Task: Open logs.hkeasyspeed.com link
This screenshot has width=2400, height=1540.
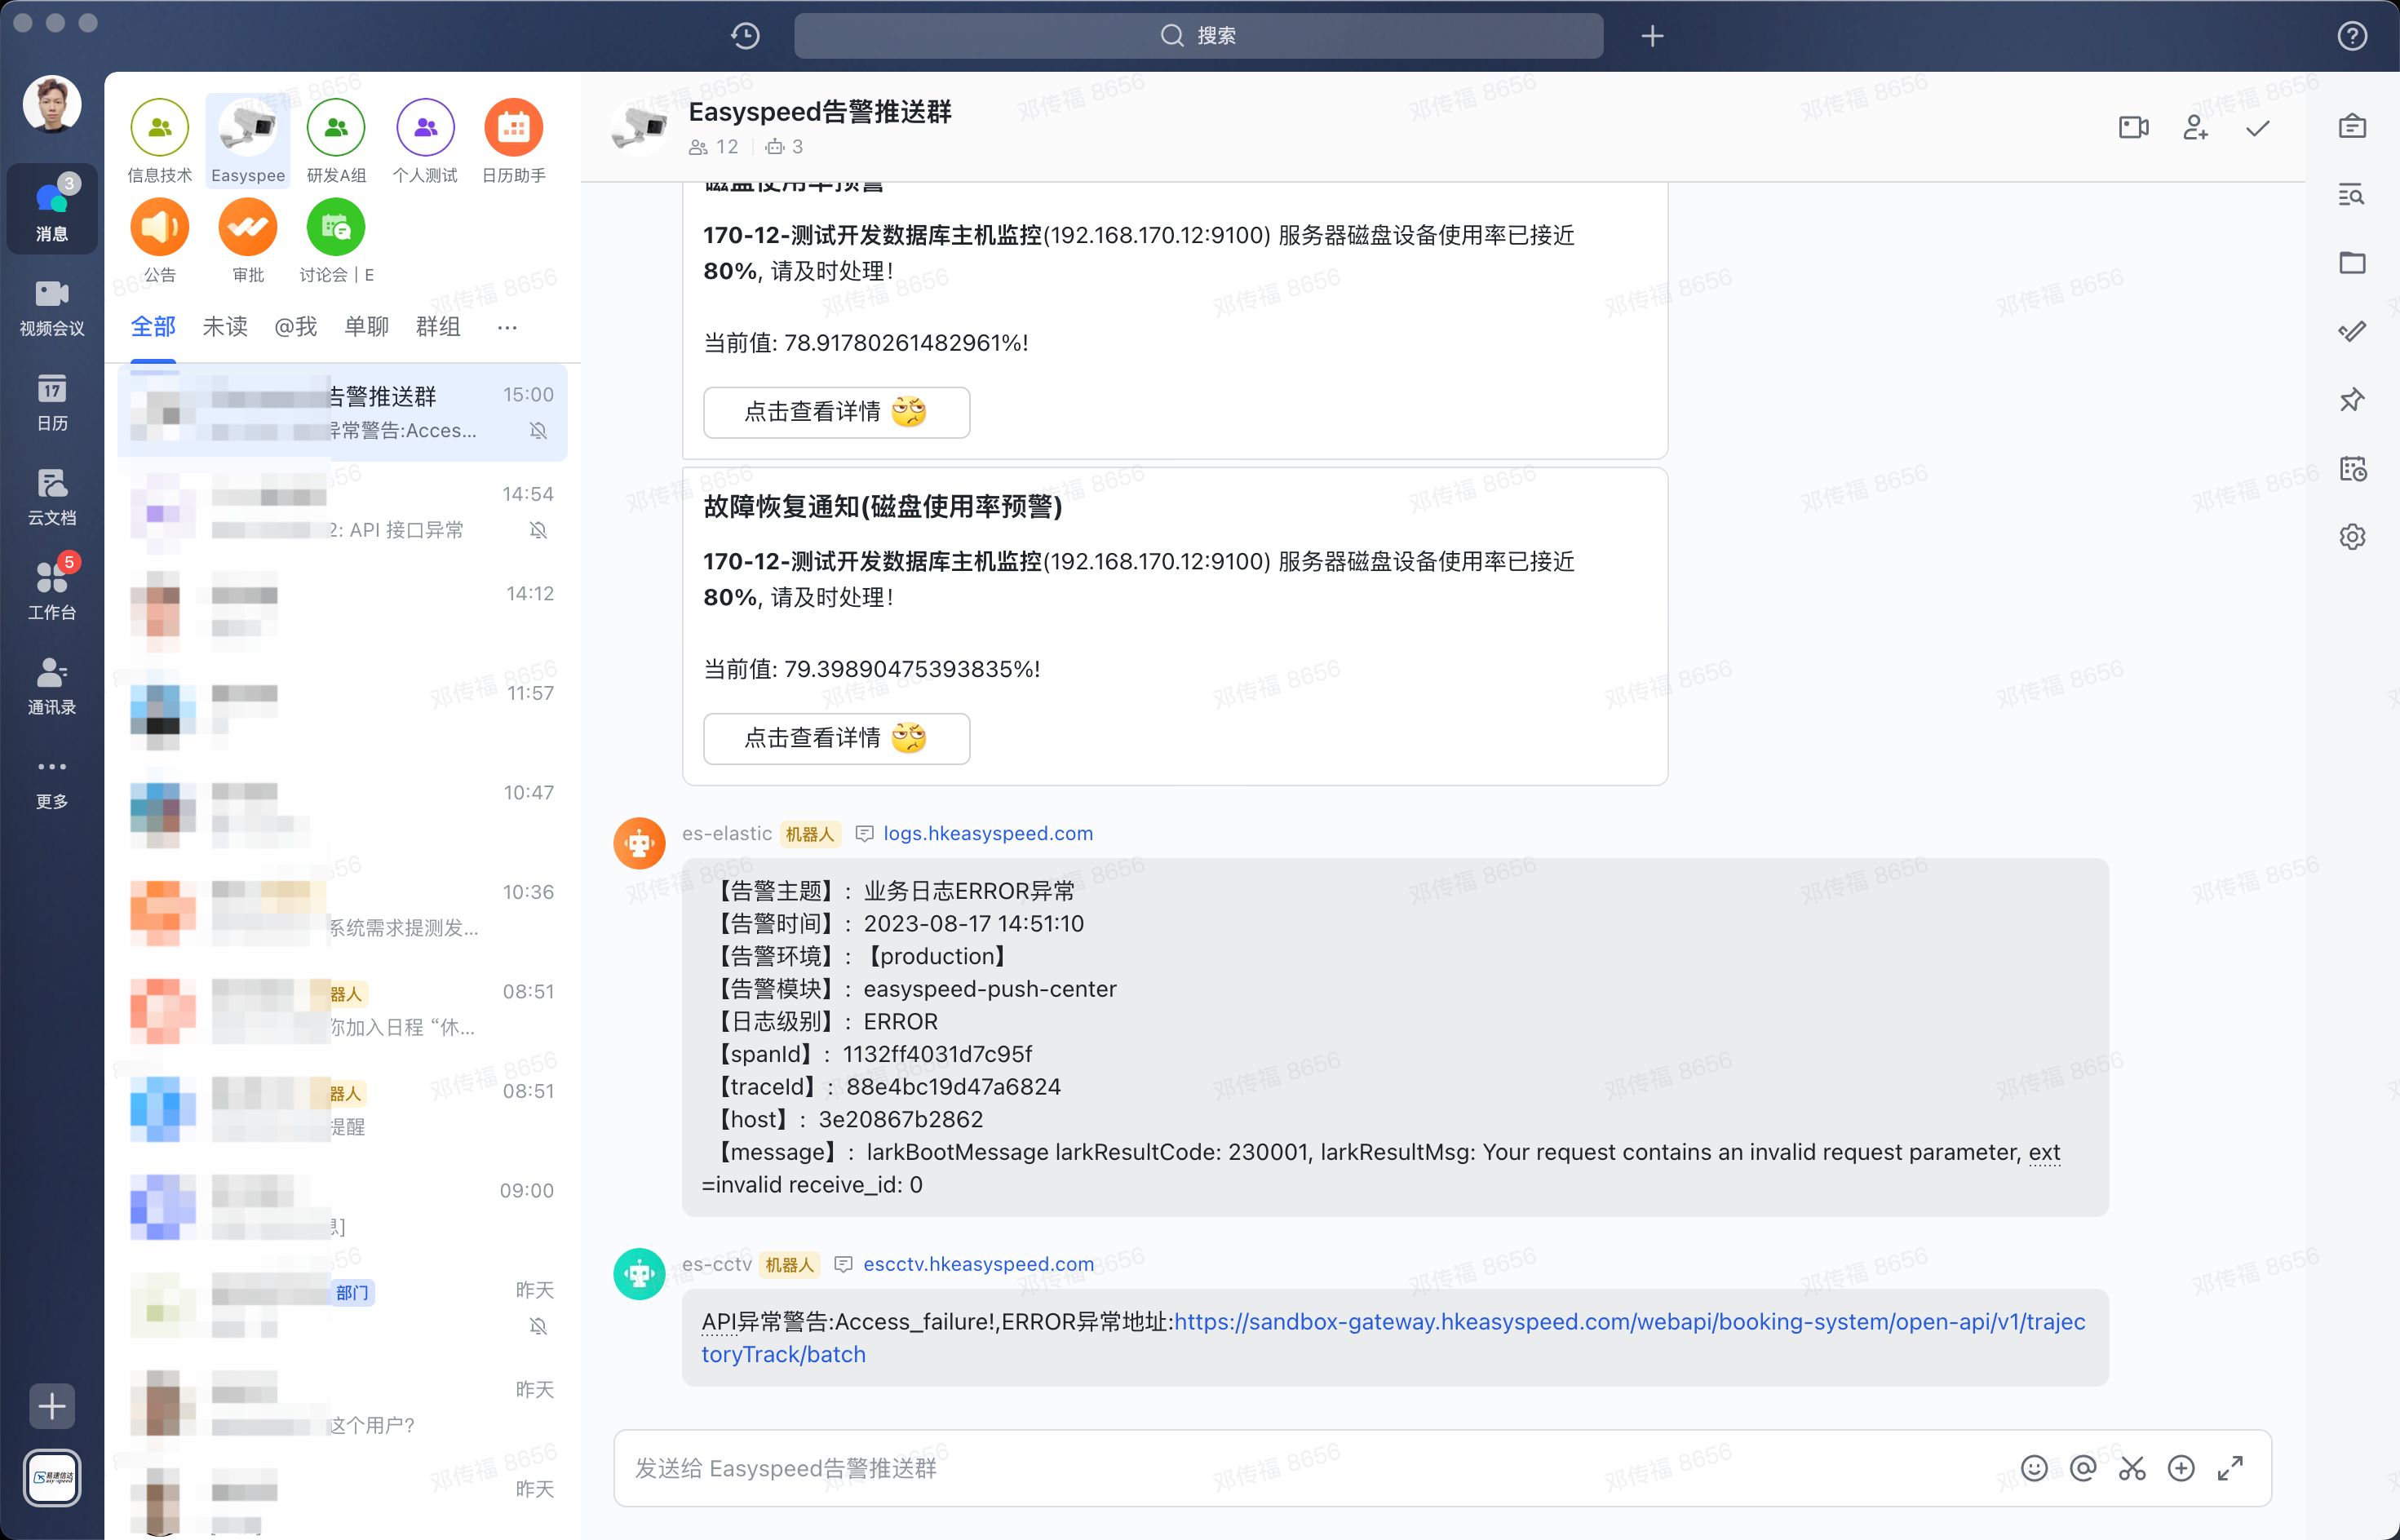Action: point(988,833)
